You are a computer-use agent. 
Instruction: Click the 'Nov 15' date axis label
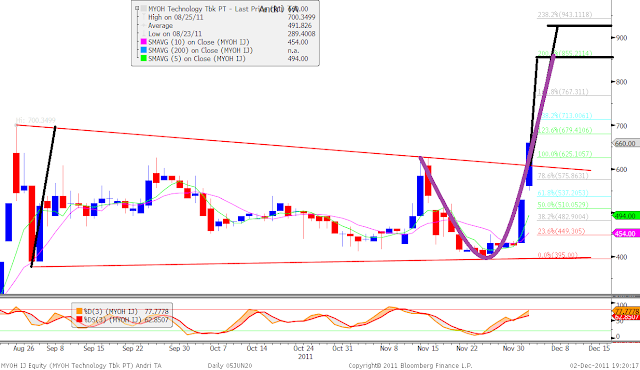coord(428,348)
